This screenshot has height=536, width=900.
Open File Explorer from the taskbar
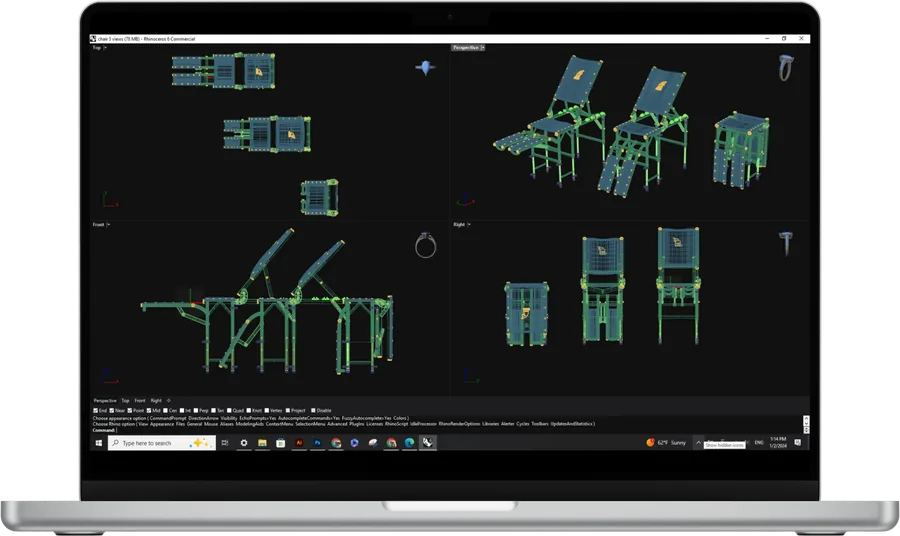[x=262, y=443]
